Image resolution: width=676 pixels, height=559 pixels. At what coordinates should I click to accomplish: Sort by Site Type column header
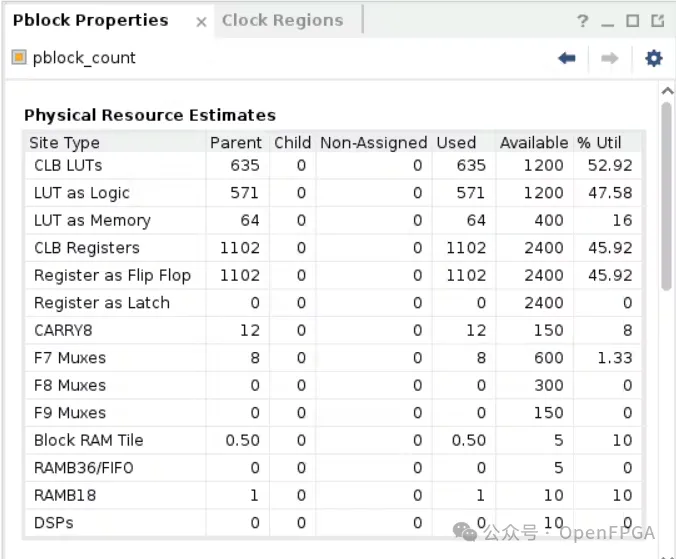pyautogui.click(x=64, y=143)
